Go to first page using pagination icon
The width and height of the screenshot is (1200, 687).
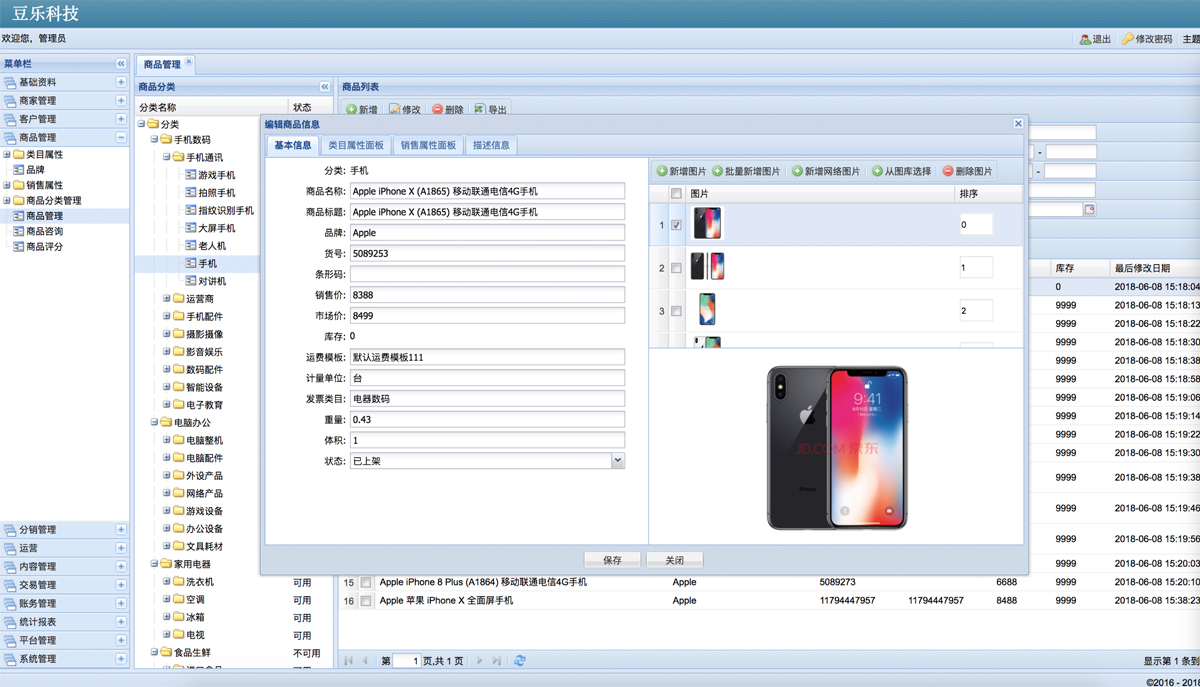coord(349,661)
